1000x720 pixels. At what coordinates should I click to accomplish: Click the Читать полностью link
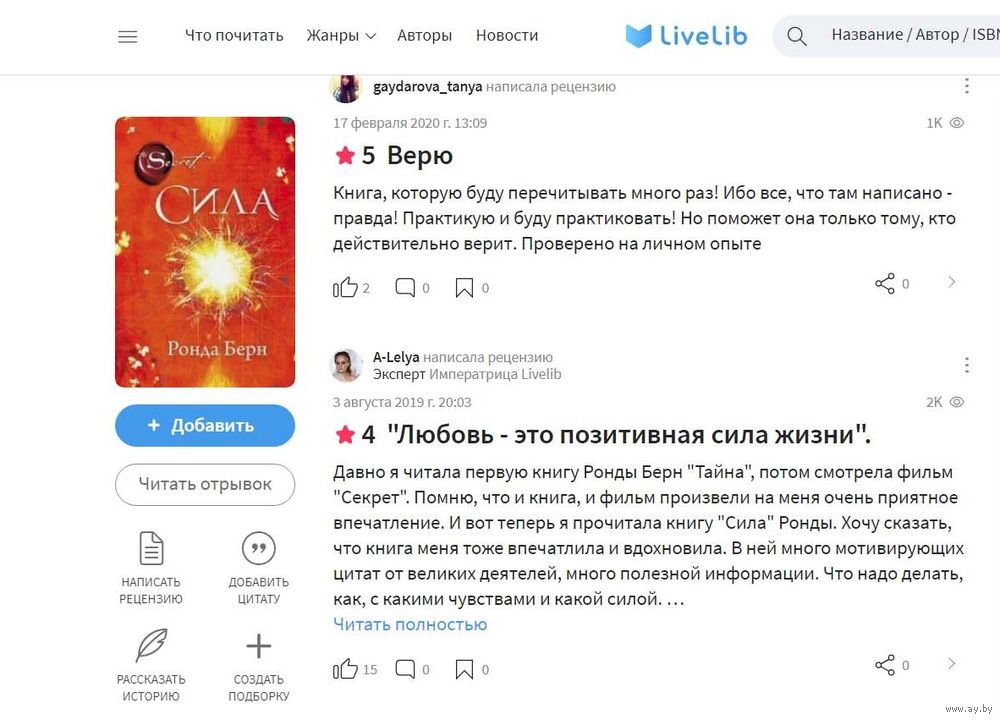pos(410,624)
